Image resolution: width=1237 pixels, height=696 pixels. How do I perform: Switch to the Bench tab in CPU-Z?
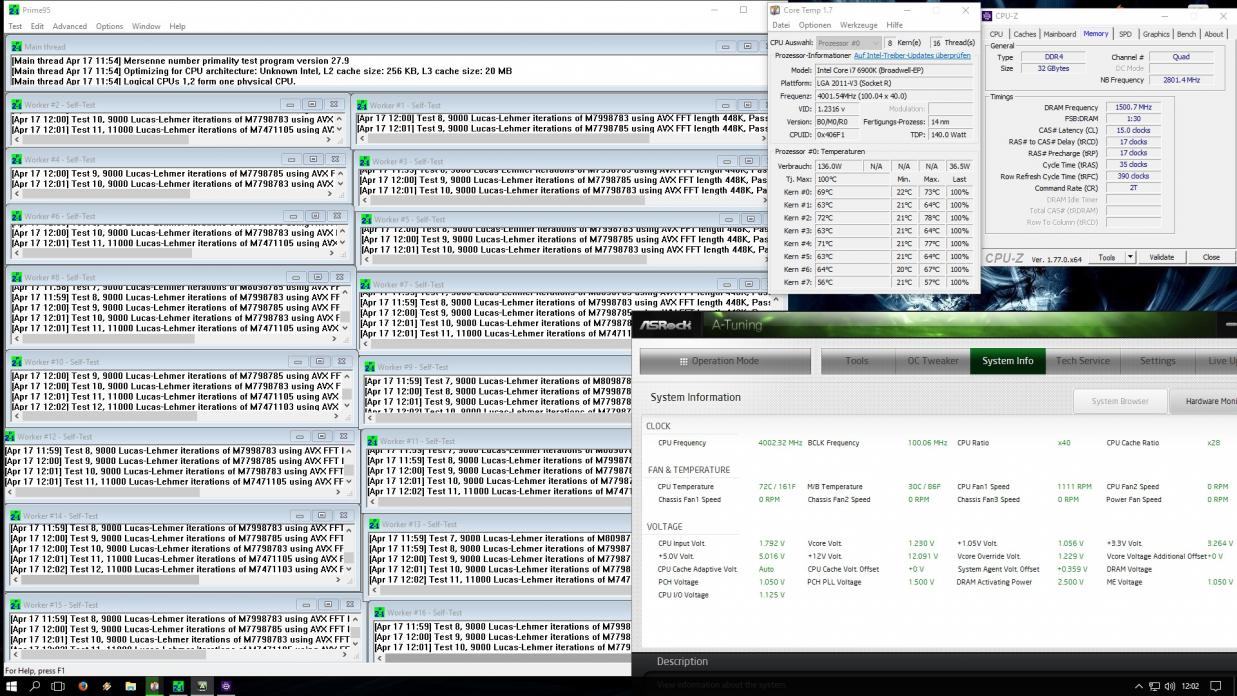(1186, 34)
